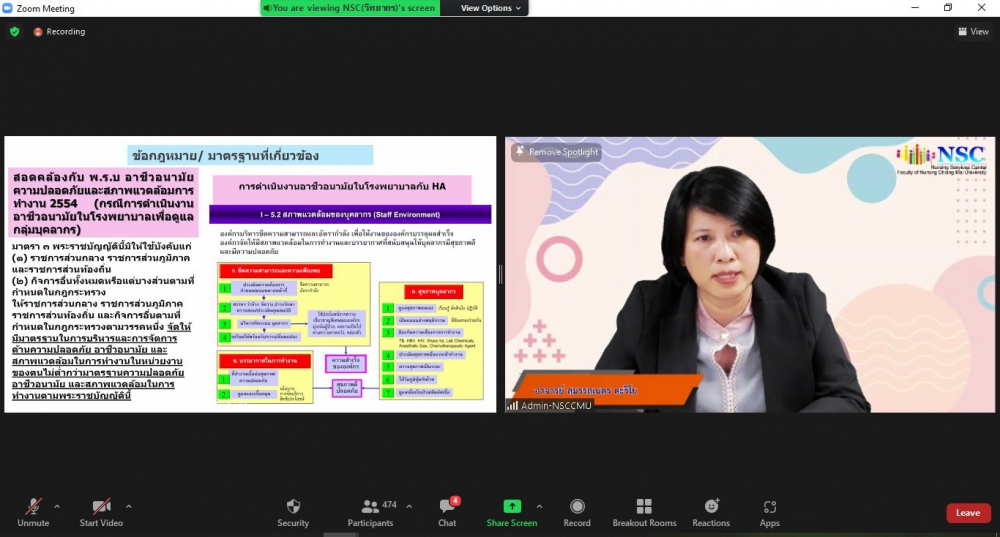Switch layout using the View button
Screen dimensions: 1000x537
[x=973, y=32]
